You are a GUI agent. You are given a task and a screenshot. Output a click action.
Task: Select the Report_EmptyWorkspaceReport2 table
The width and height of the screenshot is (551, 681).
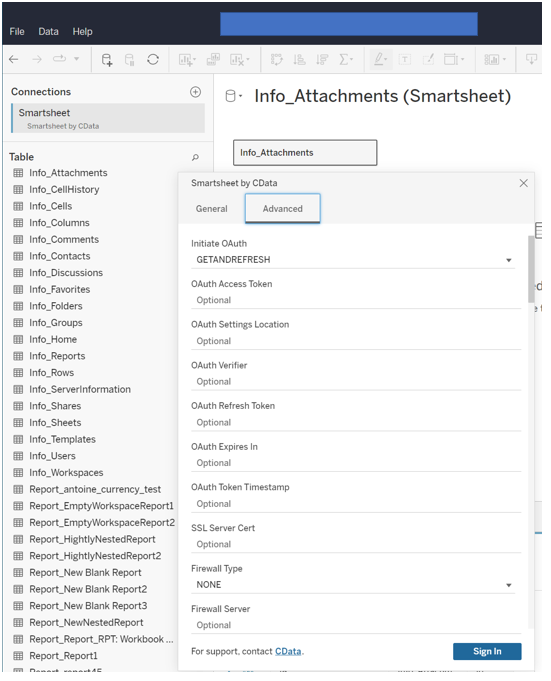[x=102, y=522]
